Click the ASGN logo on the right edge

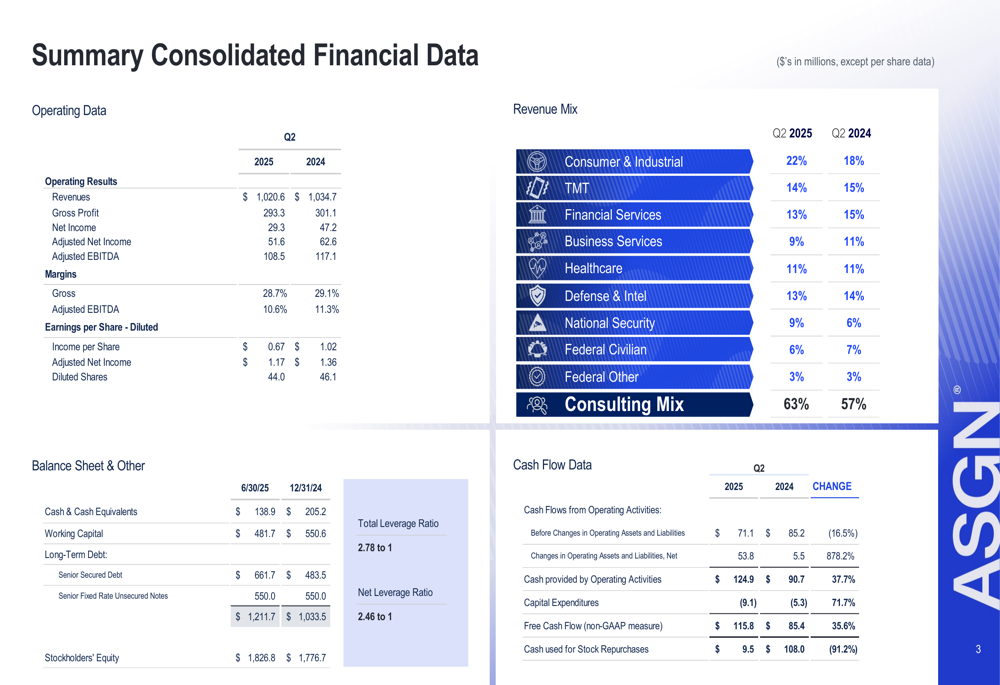click(x=971, y=501)
